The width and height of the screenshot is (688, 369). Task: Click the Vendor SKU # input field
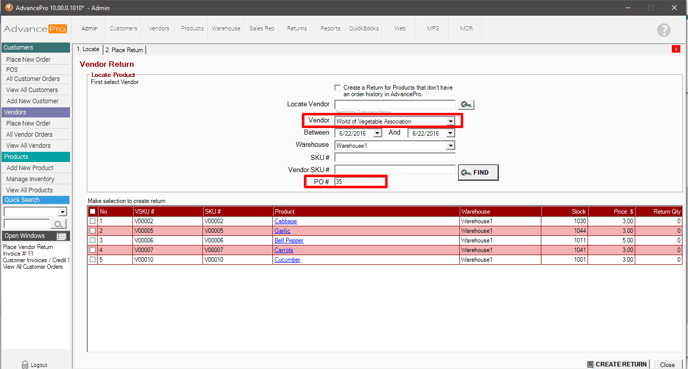(395, 169)
